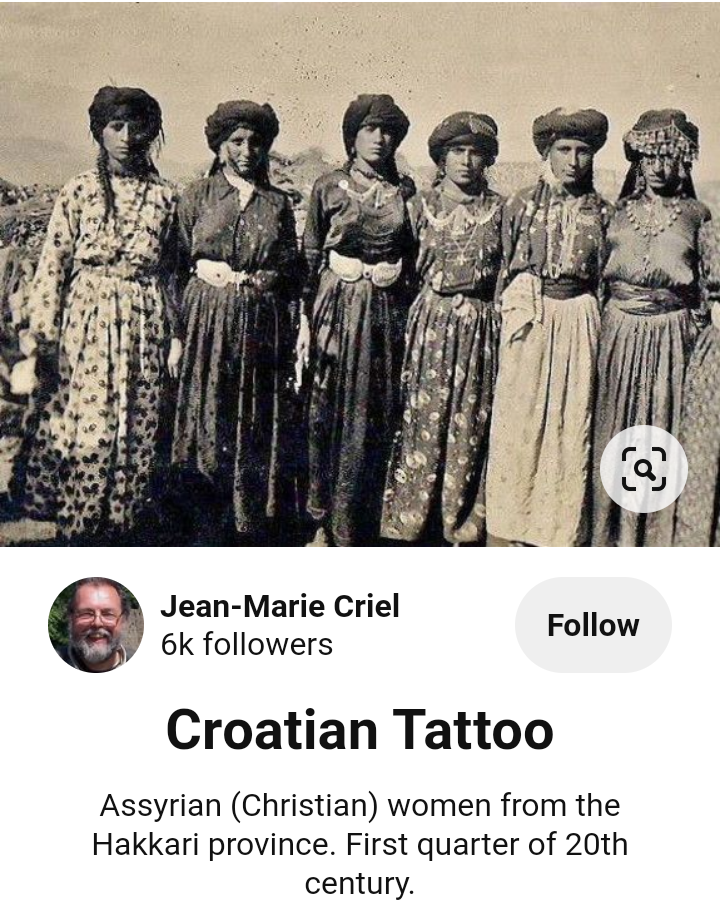Click the Assyrian women description text

click(x=359, y=844)
